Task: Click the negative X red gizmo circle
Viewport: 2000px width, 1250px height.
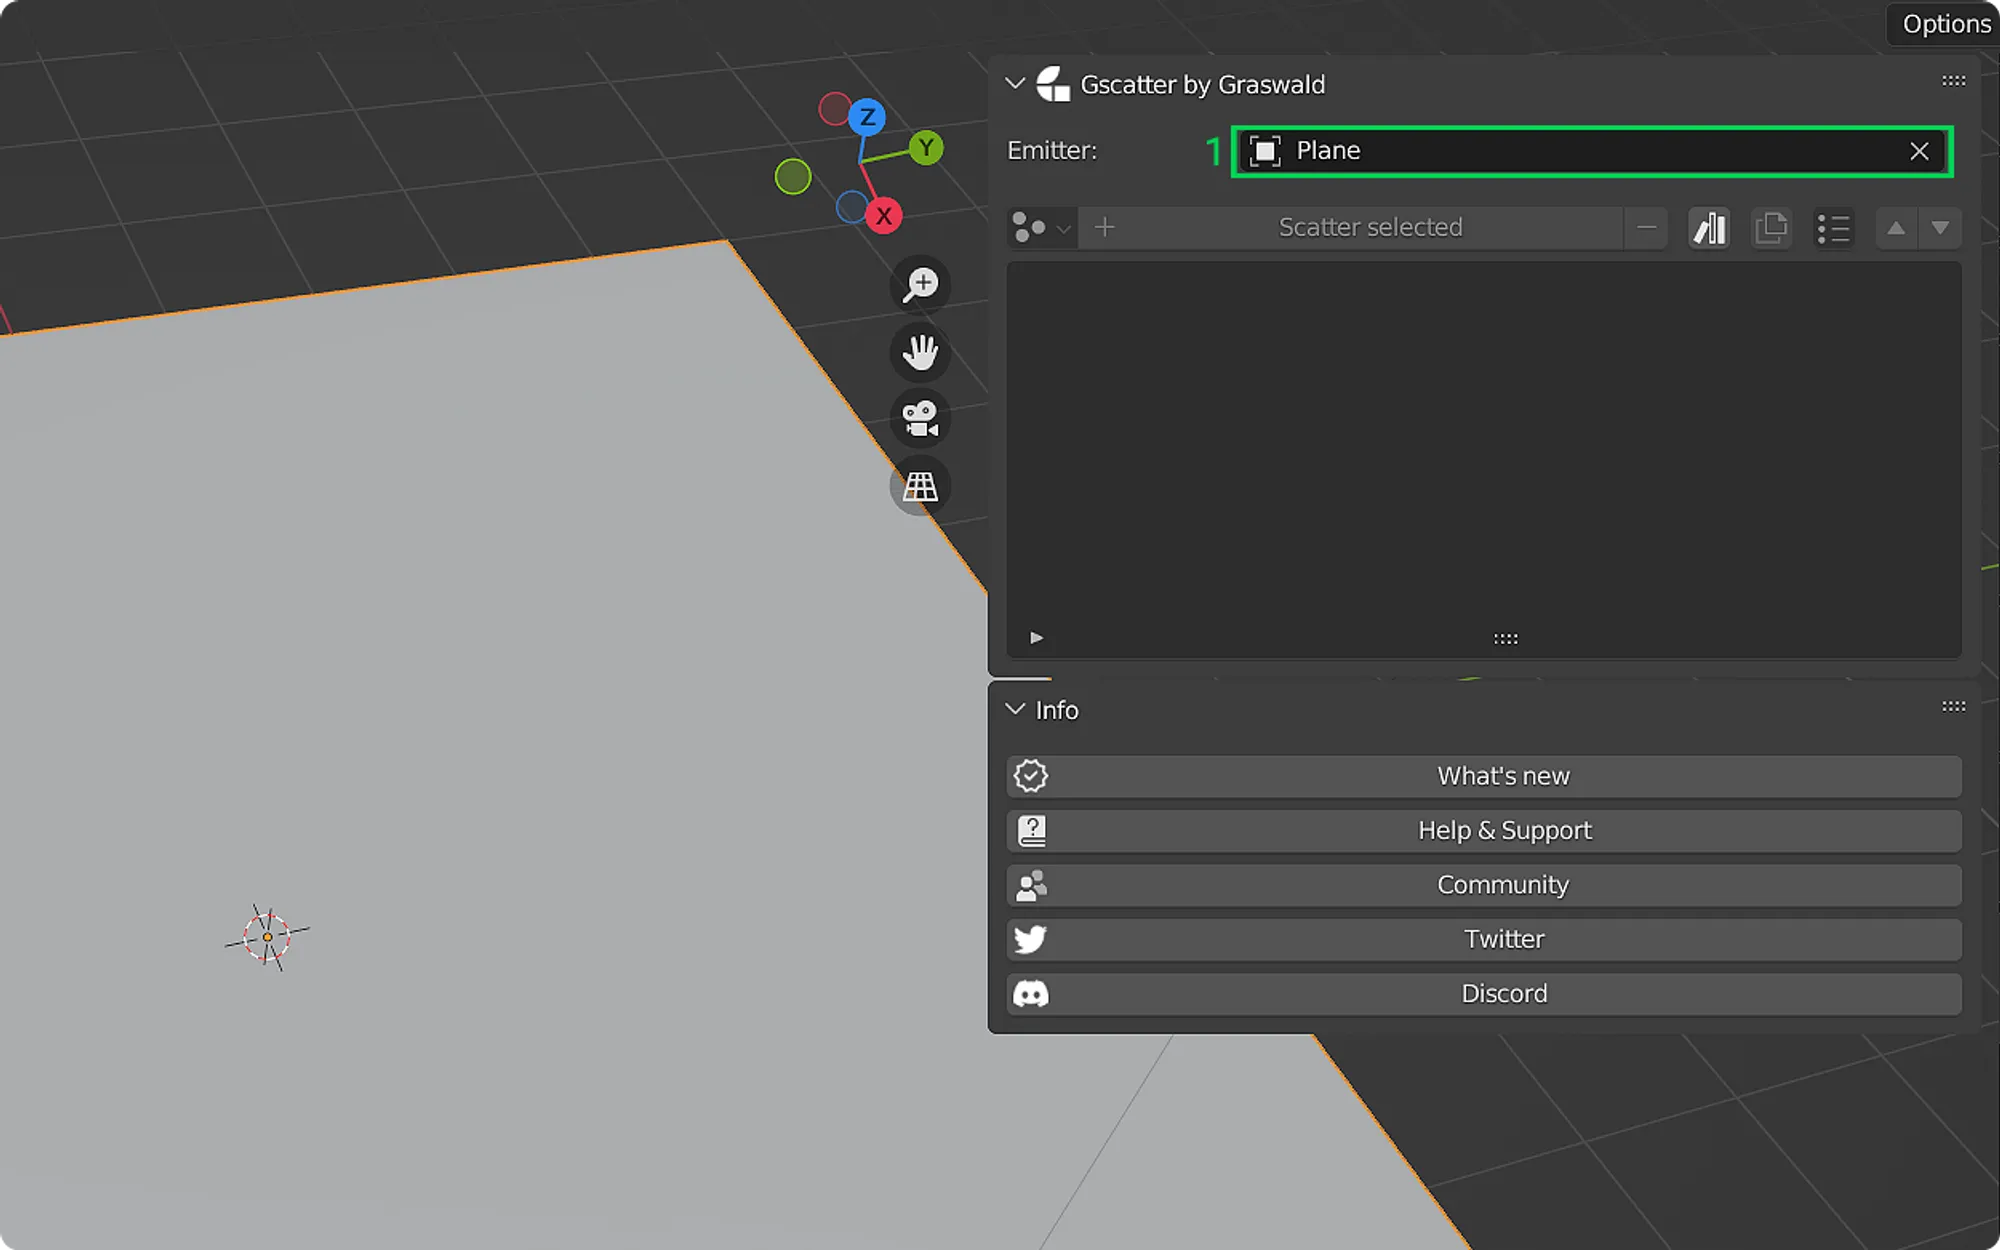Action: (x=833, y=109)
